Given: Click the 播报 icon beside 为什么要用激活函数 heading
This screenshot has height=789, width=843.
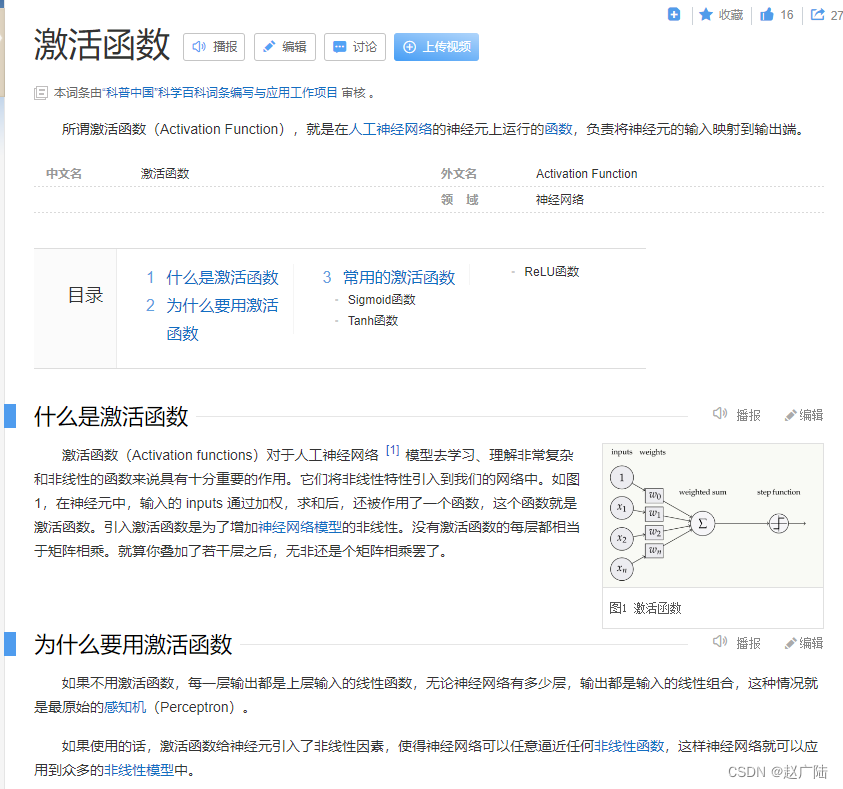Looking at the screenshot, I should coord(720,643).
